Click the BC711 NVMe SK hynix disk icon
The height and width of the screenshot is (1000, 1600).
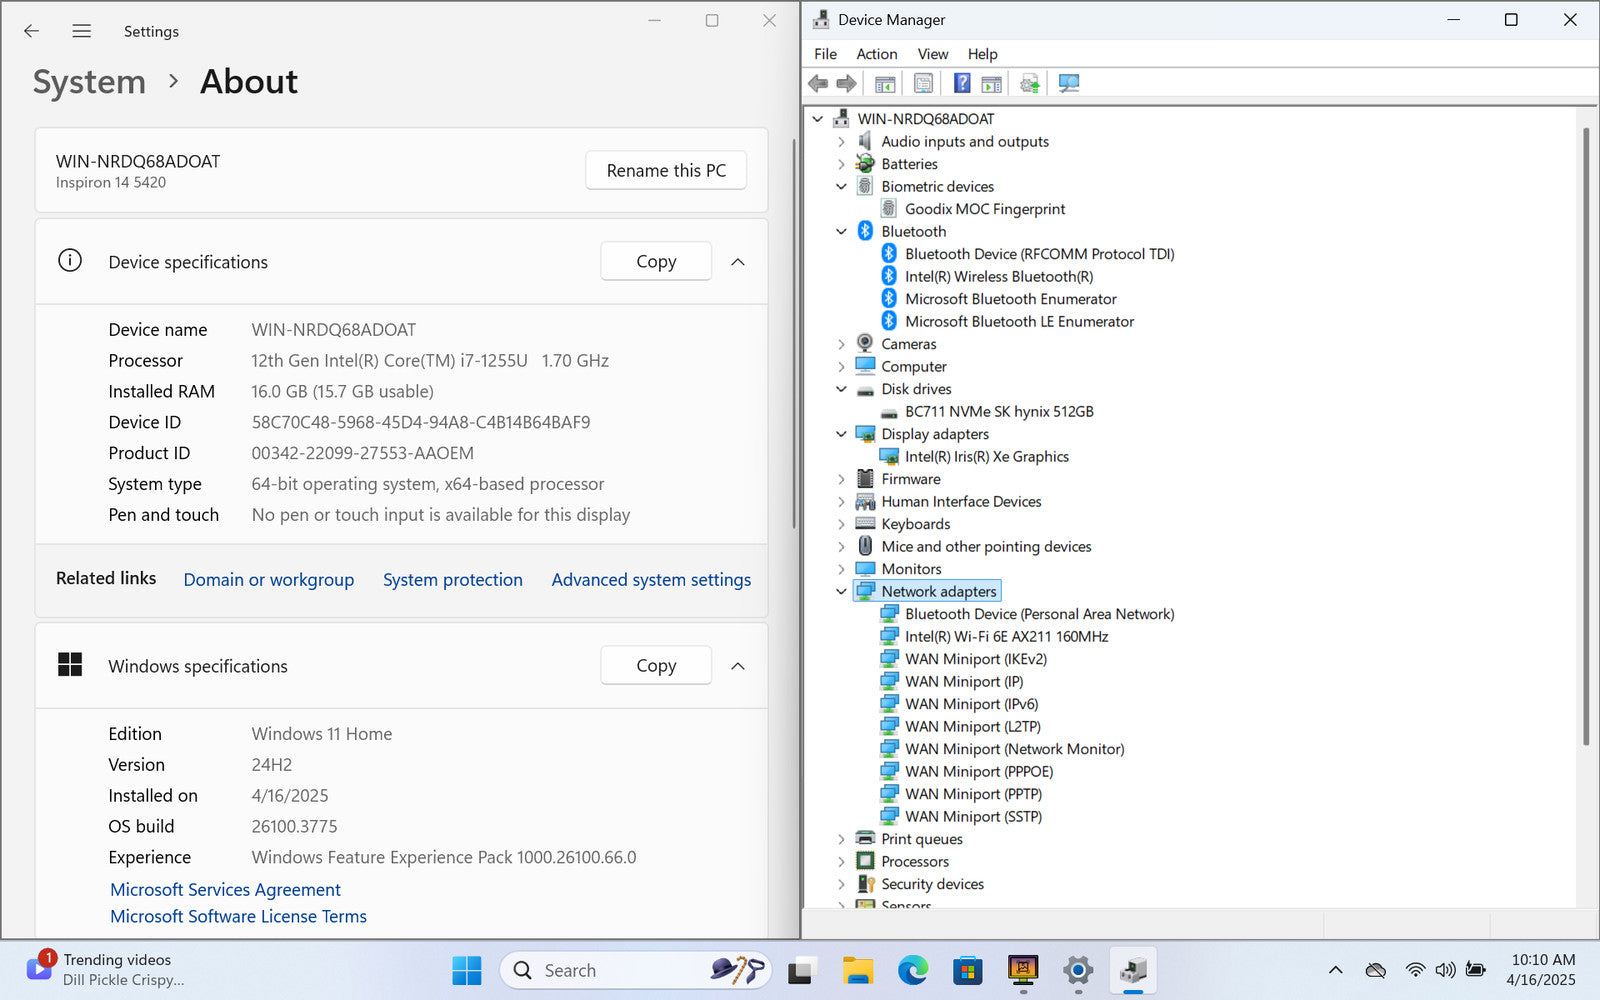(888, 412)
